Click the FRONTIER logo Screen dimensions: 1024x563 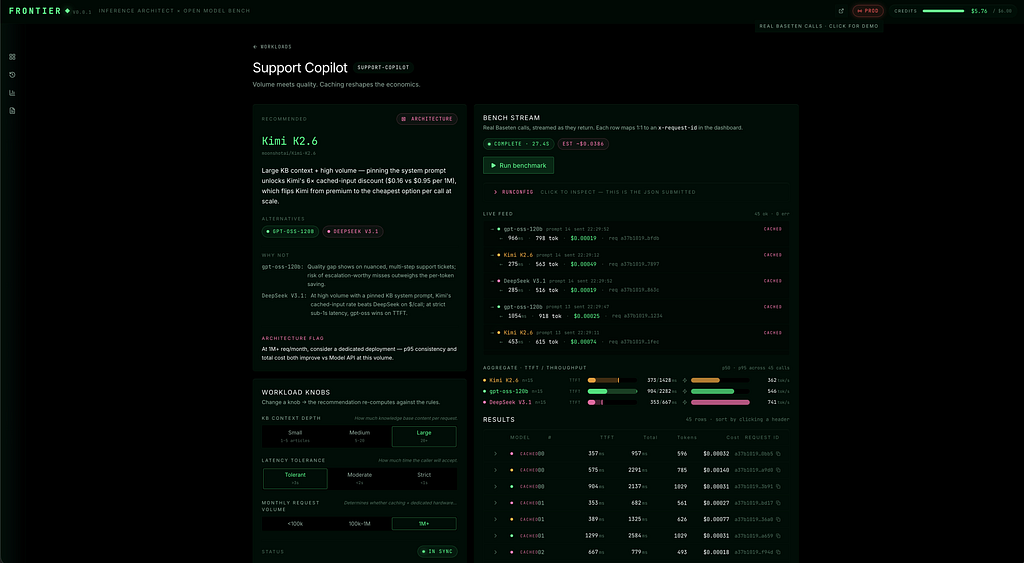pyautogui.click(x=39, y=11)
